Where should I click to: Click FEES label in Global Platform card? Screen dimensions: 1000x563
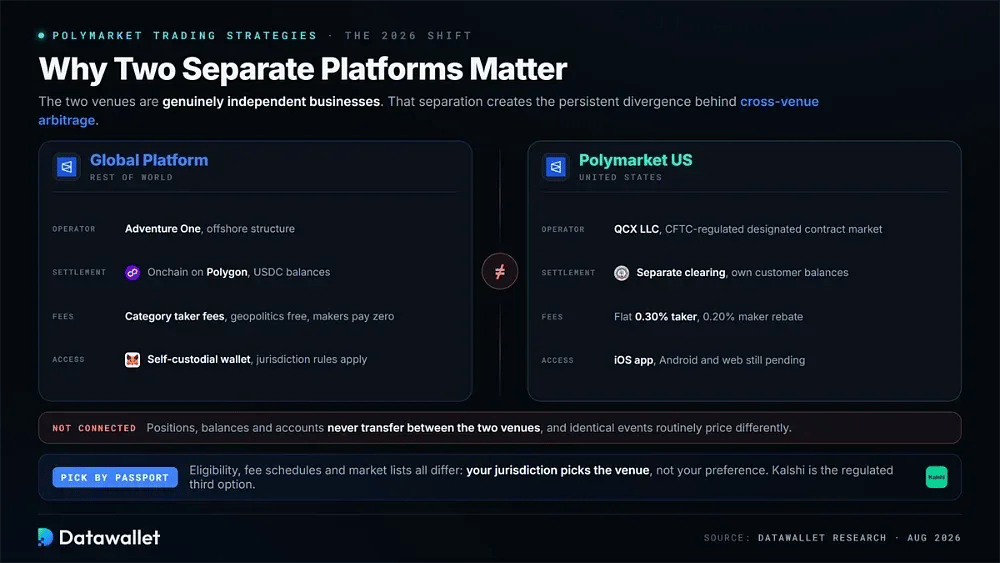[63, 316]
